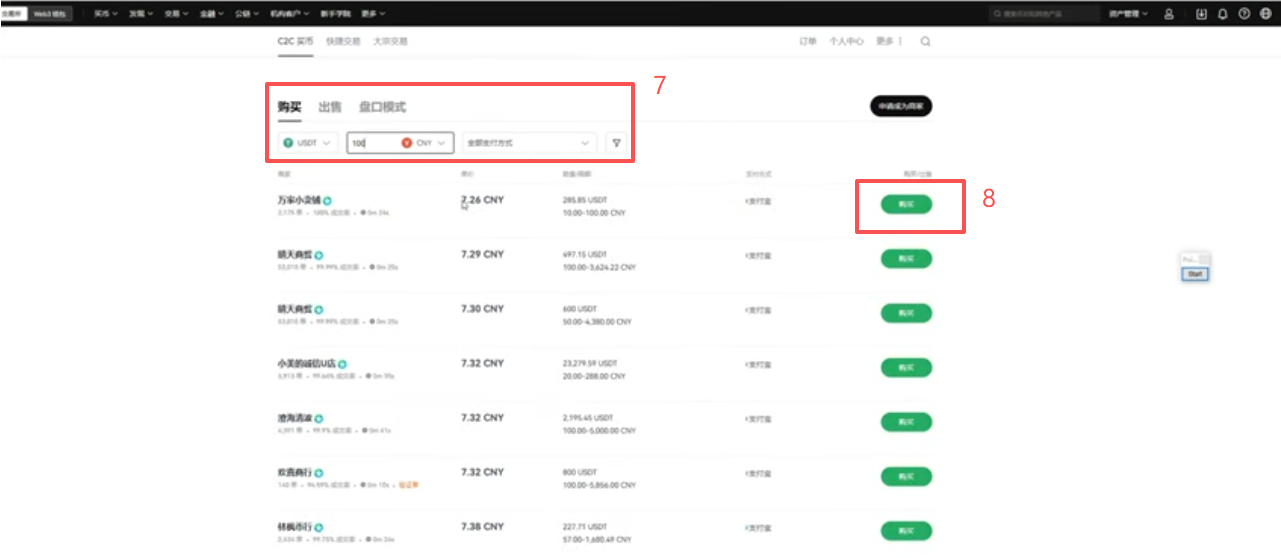Open the notifications bell

point(1222,14)
